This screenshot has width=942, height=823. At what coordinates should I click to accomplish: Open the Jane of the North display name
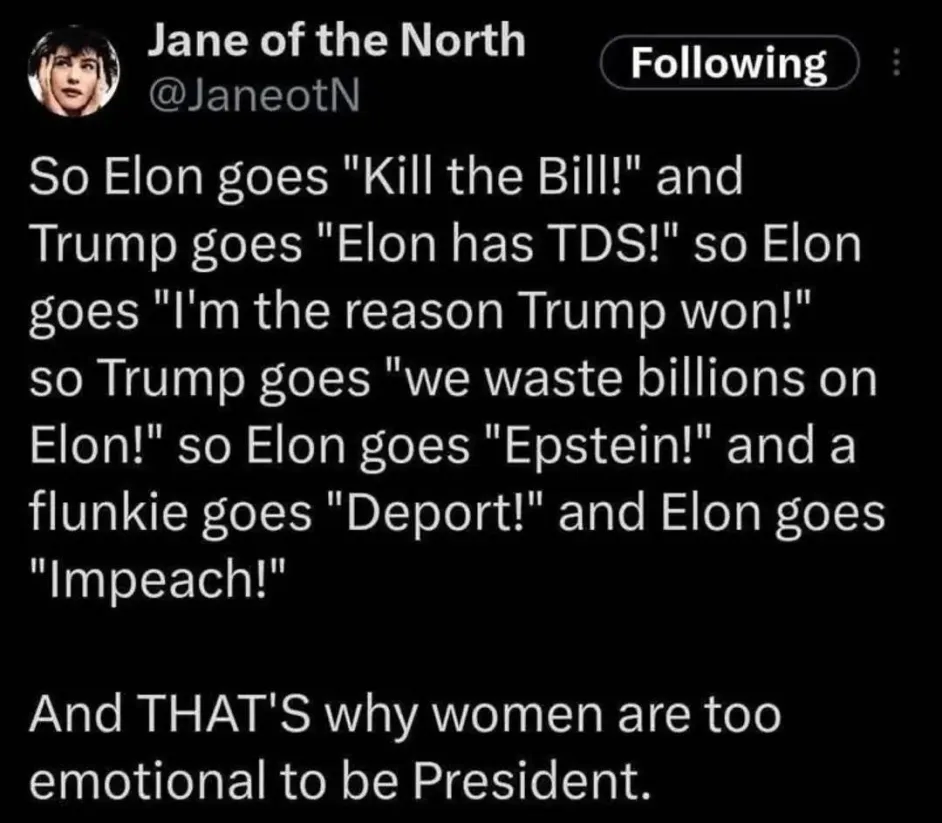pyautogui.click(x=336, y=41)
